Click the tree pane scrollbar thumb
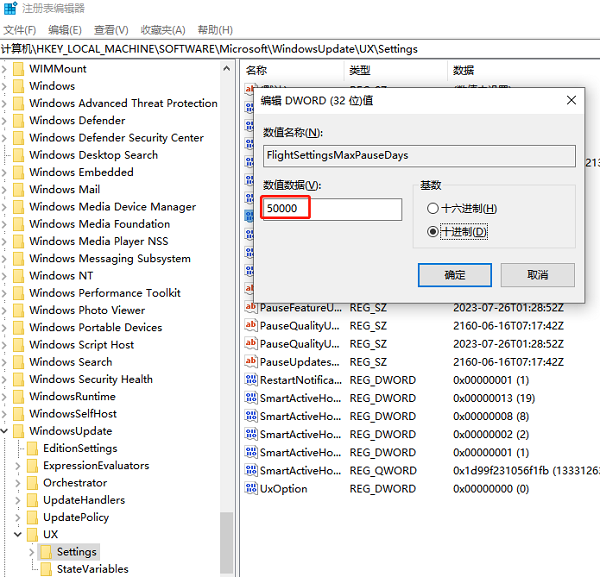The height and width of the screenshot is (577, 600). [x=227, y=543]
